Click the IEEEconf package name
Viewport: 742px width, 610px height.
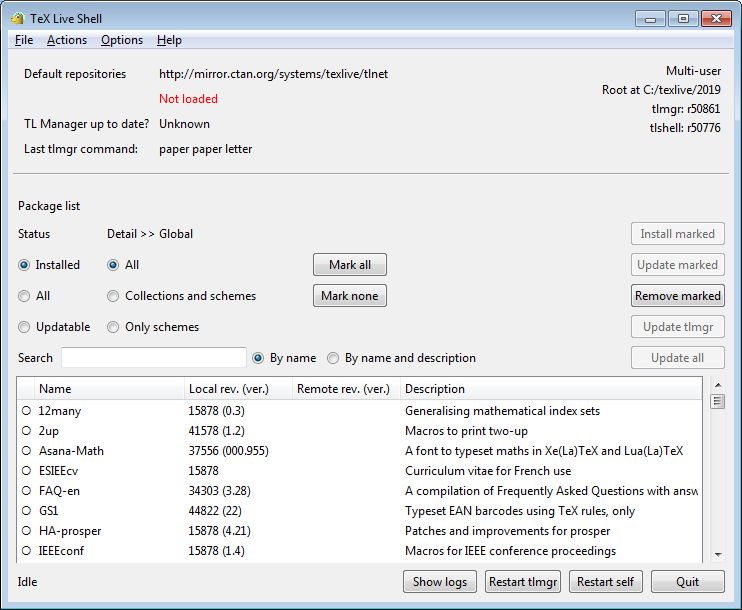(x=61, y=551)
